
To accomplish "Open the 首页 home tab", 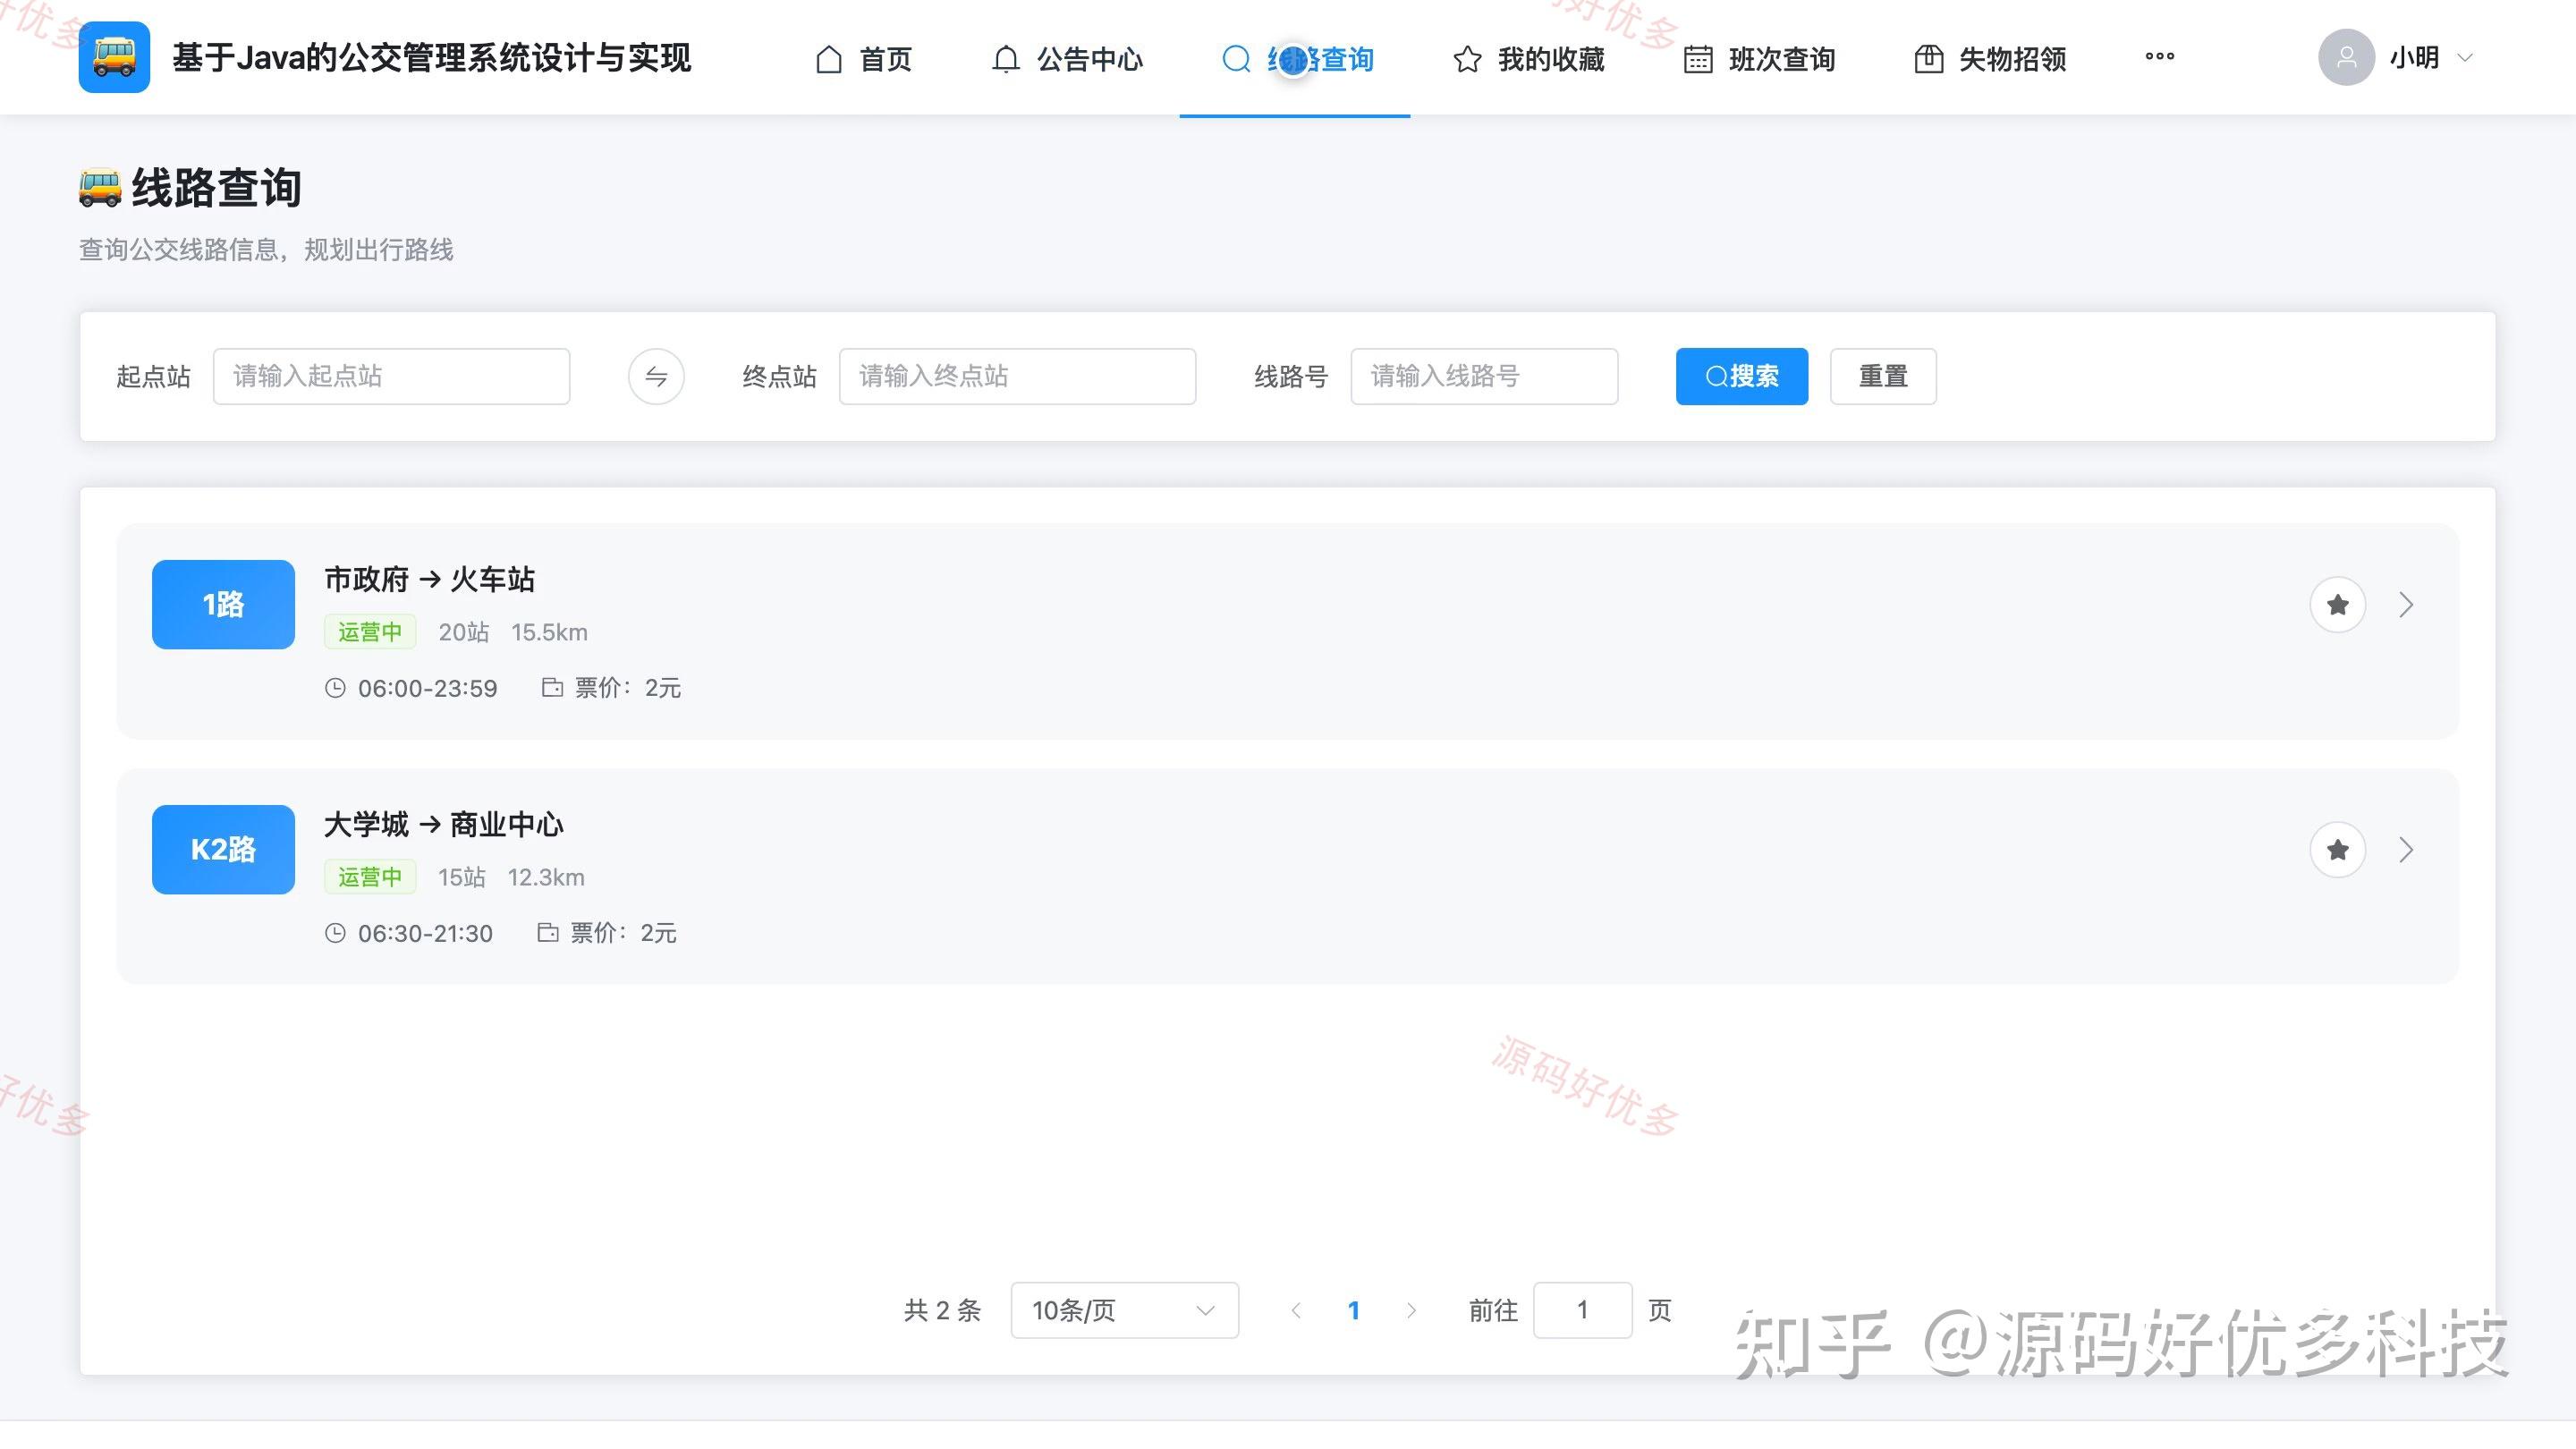I will tap(864, 59).
